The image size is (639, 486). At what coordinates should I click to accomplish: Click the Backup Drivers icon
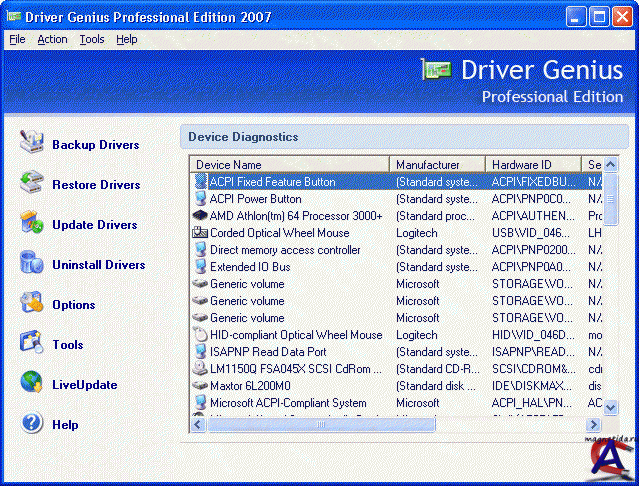point(32,143)
